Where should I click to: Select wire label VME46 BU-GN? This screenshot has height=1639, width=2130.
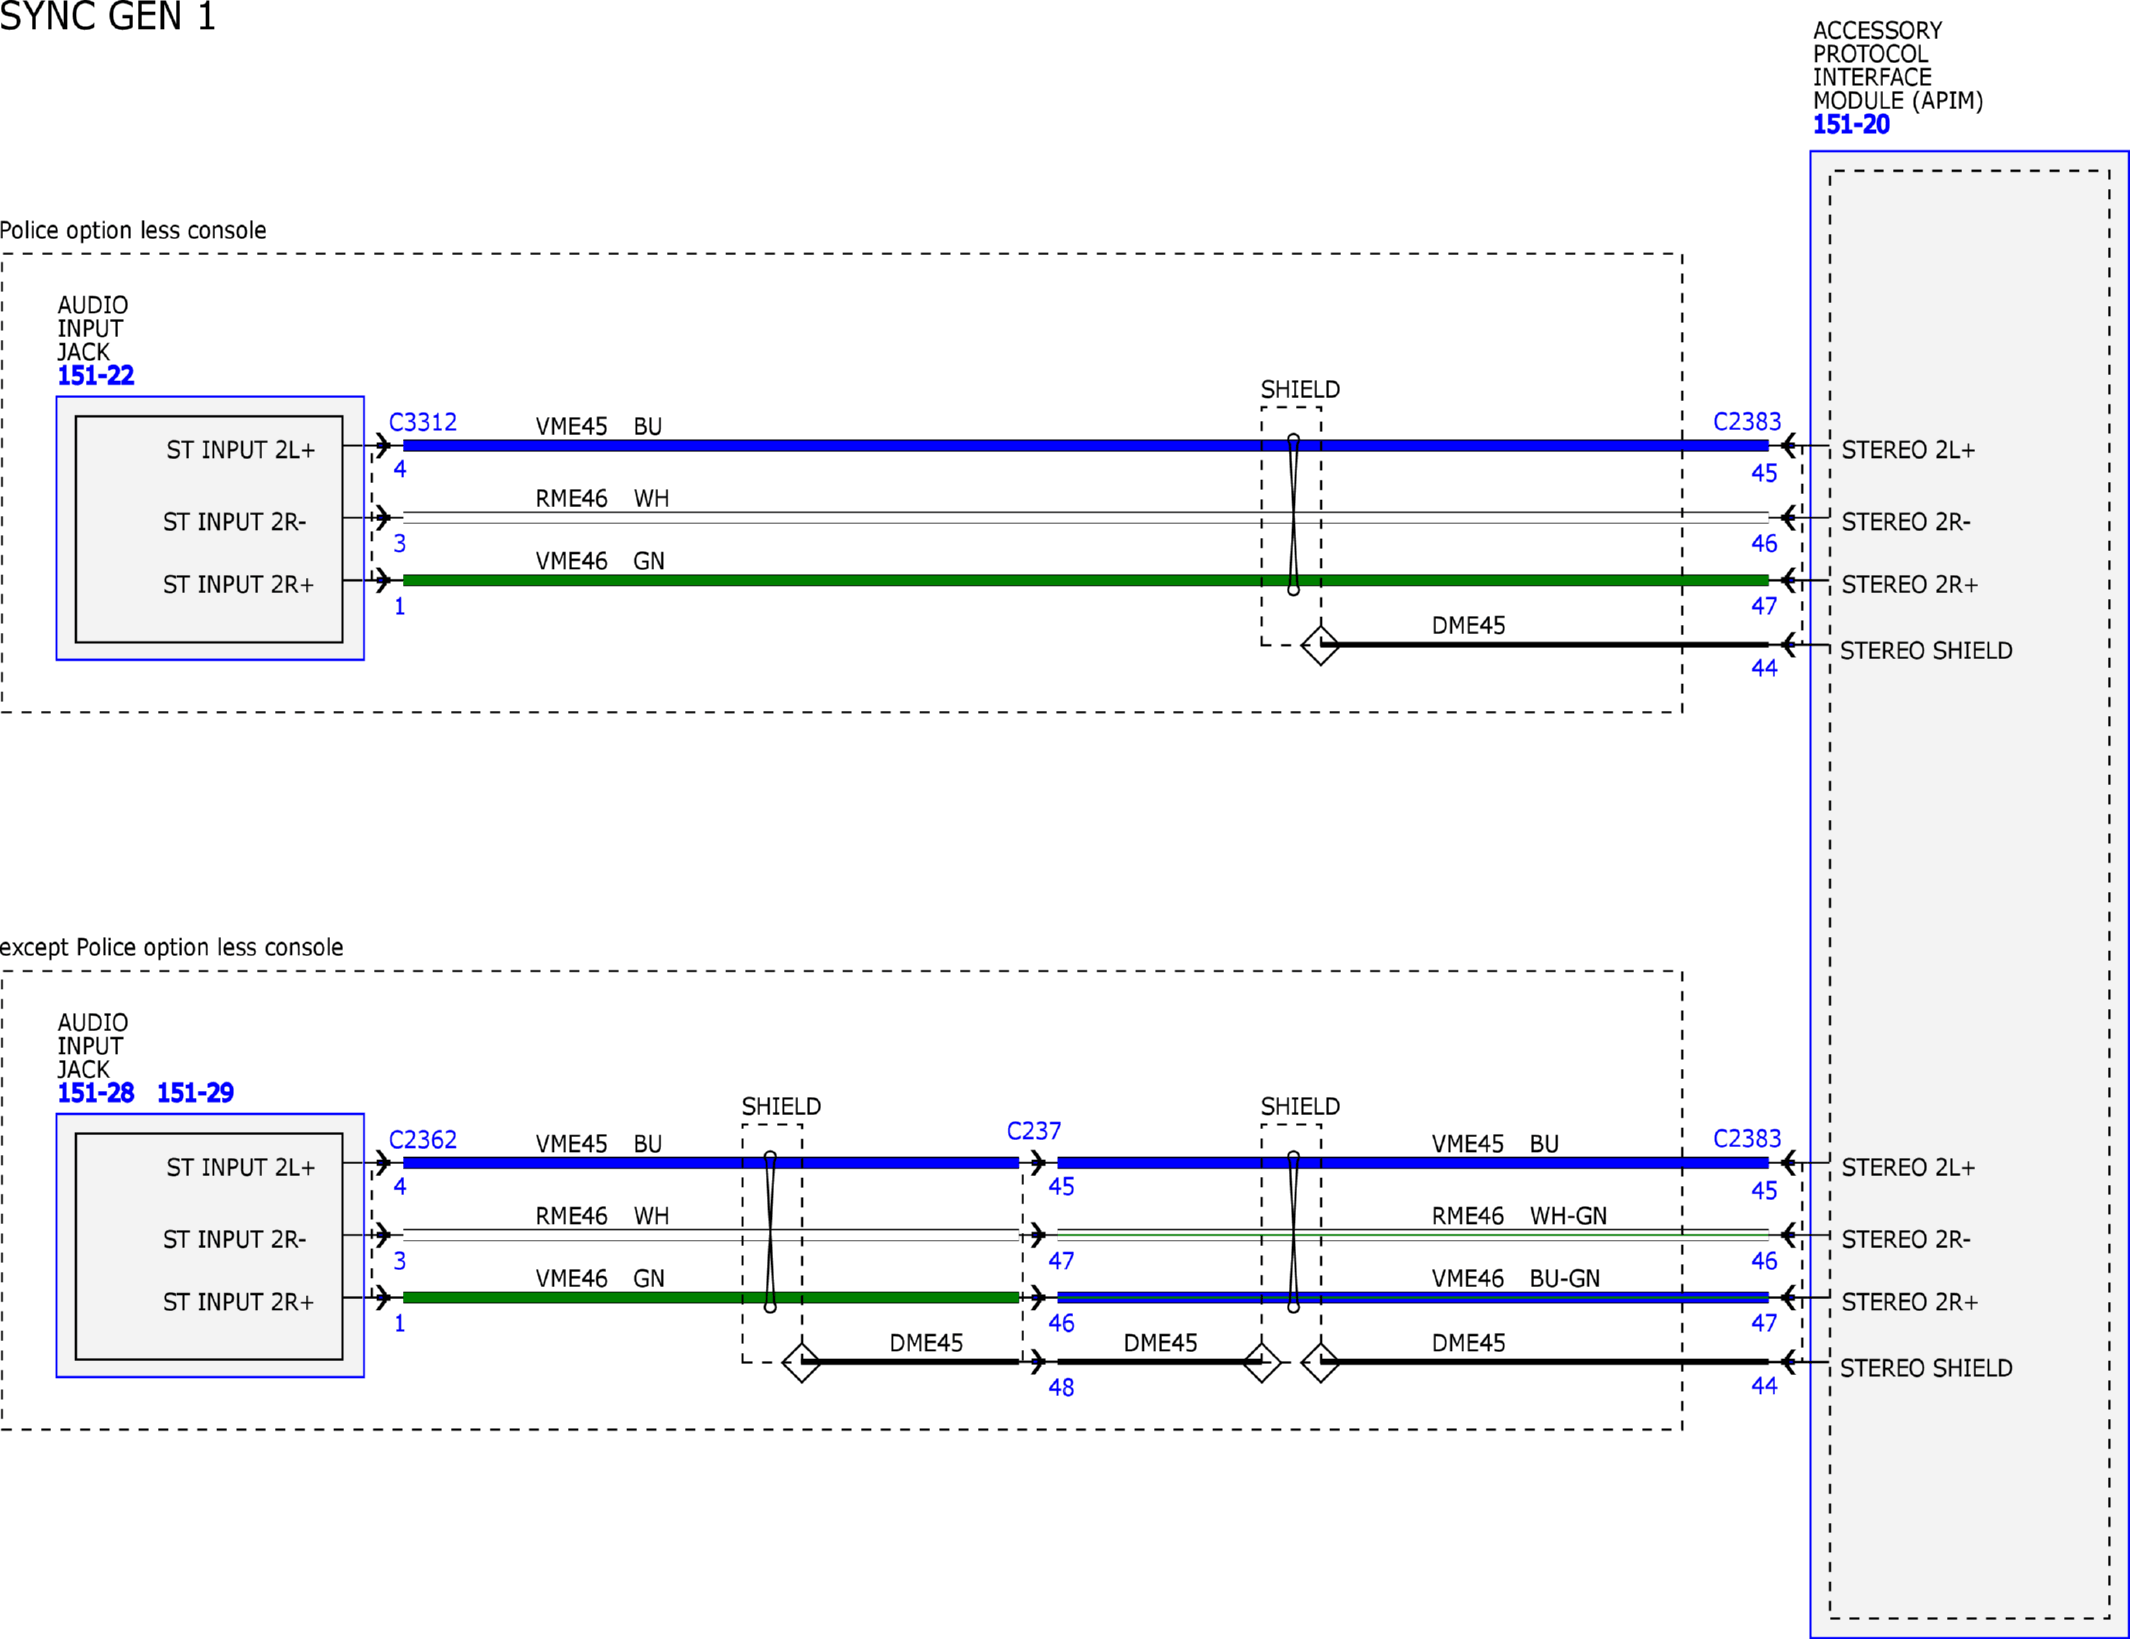click(x=1516, y=1278)
